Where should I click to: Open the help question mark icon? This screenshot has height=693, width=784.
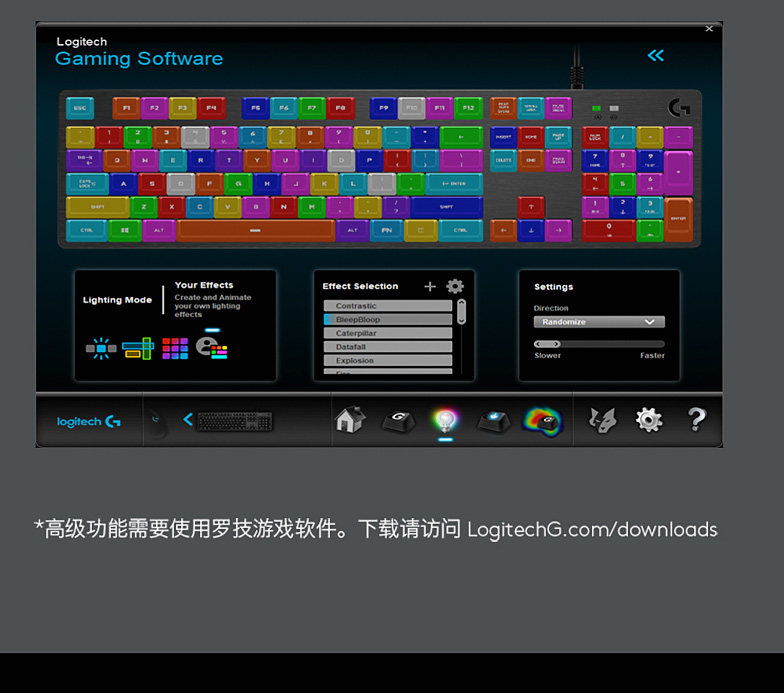[696, 419]
